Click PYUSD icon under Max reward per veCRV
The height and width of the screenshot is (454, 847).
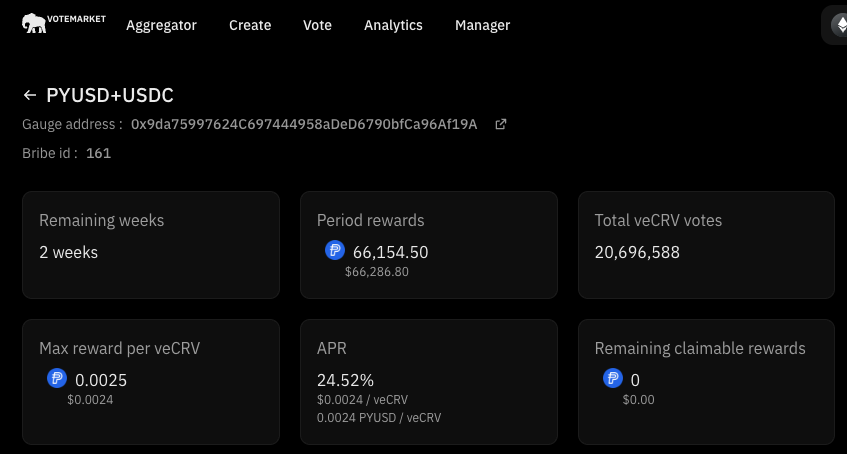(57, 379)
